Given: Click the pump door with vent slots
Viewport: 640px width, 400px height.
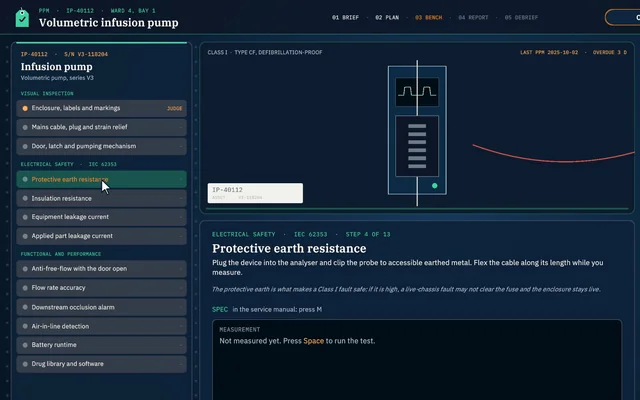Looking at the screenshot, I should (x=417, y=146).
